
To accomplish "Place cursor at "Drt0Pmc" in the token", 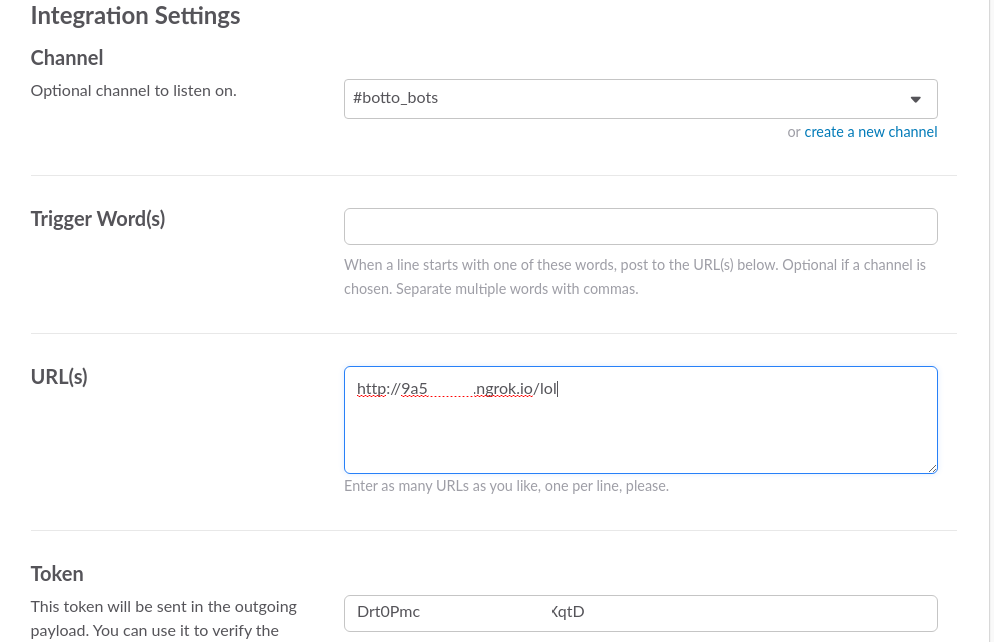I will tap(388, 612).
